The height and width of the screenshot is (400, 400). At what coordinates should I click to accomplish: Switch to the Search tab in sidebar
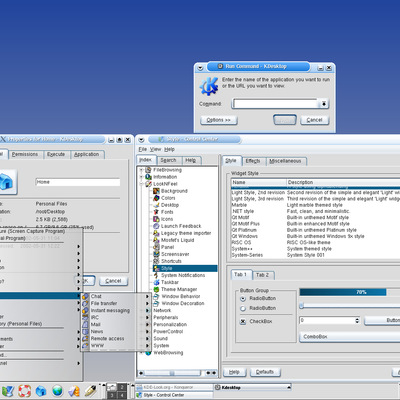tap(168, 160)
